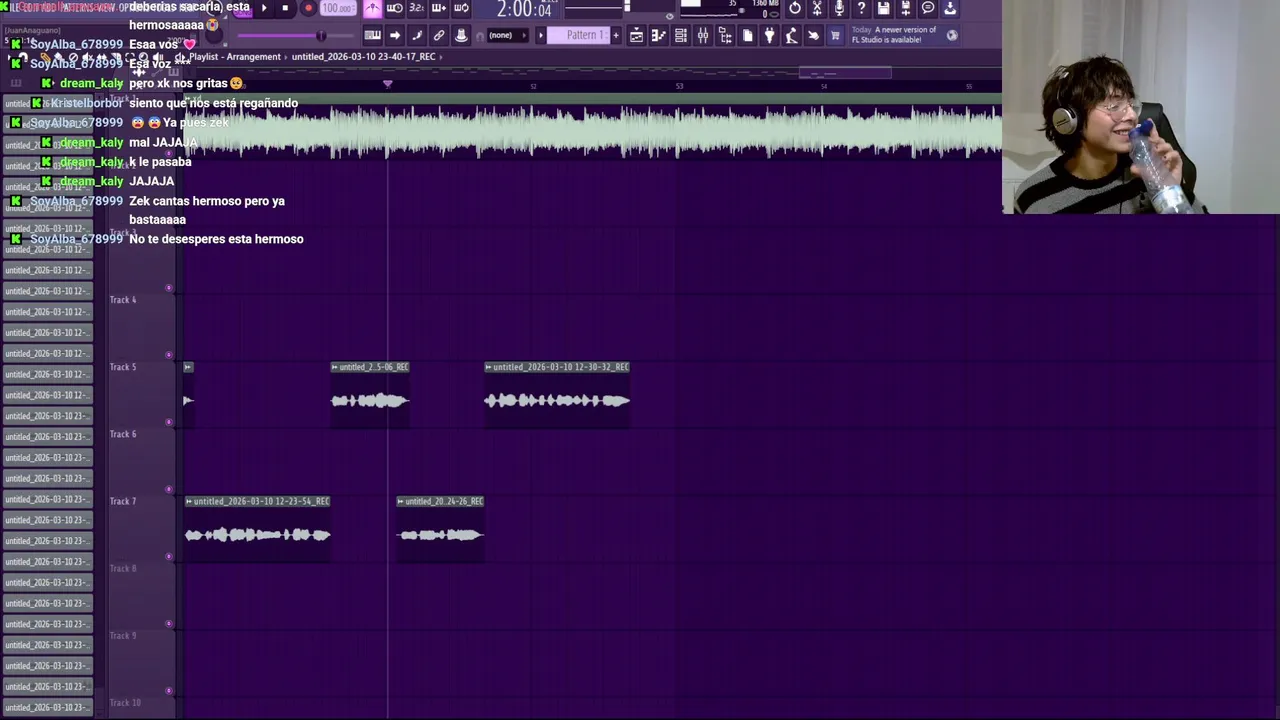Screen dimensions: 1280x720
Task: Start playback with the Play button
Action: (264, 8)
